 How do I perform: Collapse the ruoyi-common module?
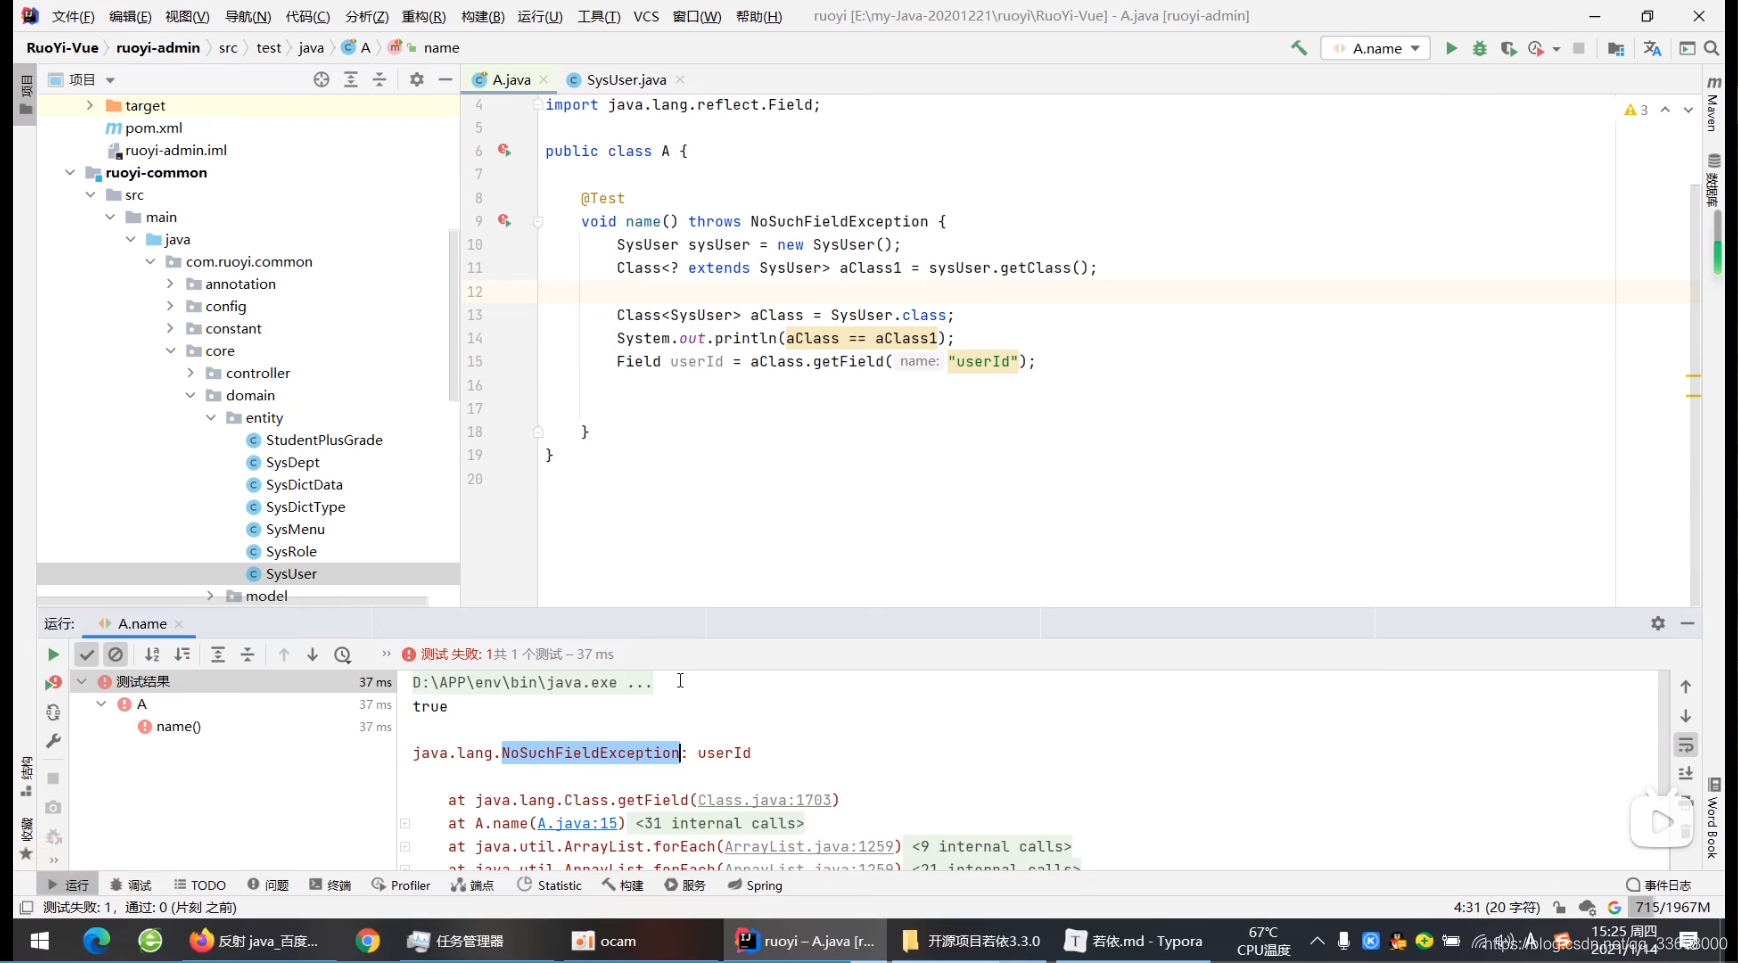point(70,172)
